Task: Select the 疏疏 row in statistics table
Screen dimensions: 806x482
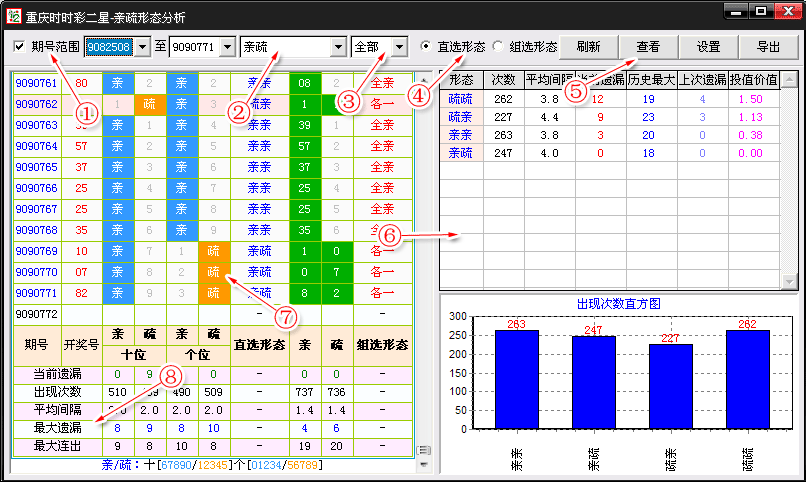Action: point(461,99)
